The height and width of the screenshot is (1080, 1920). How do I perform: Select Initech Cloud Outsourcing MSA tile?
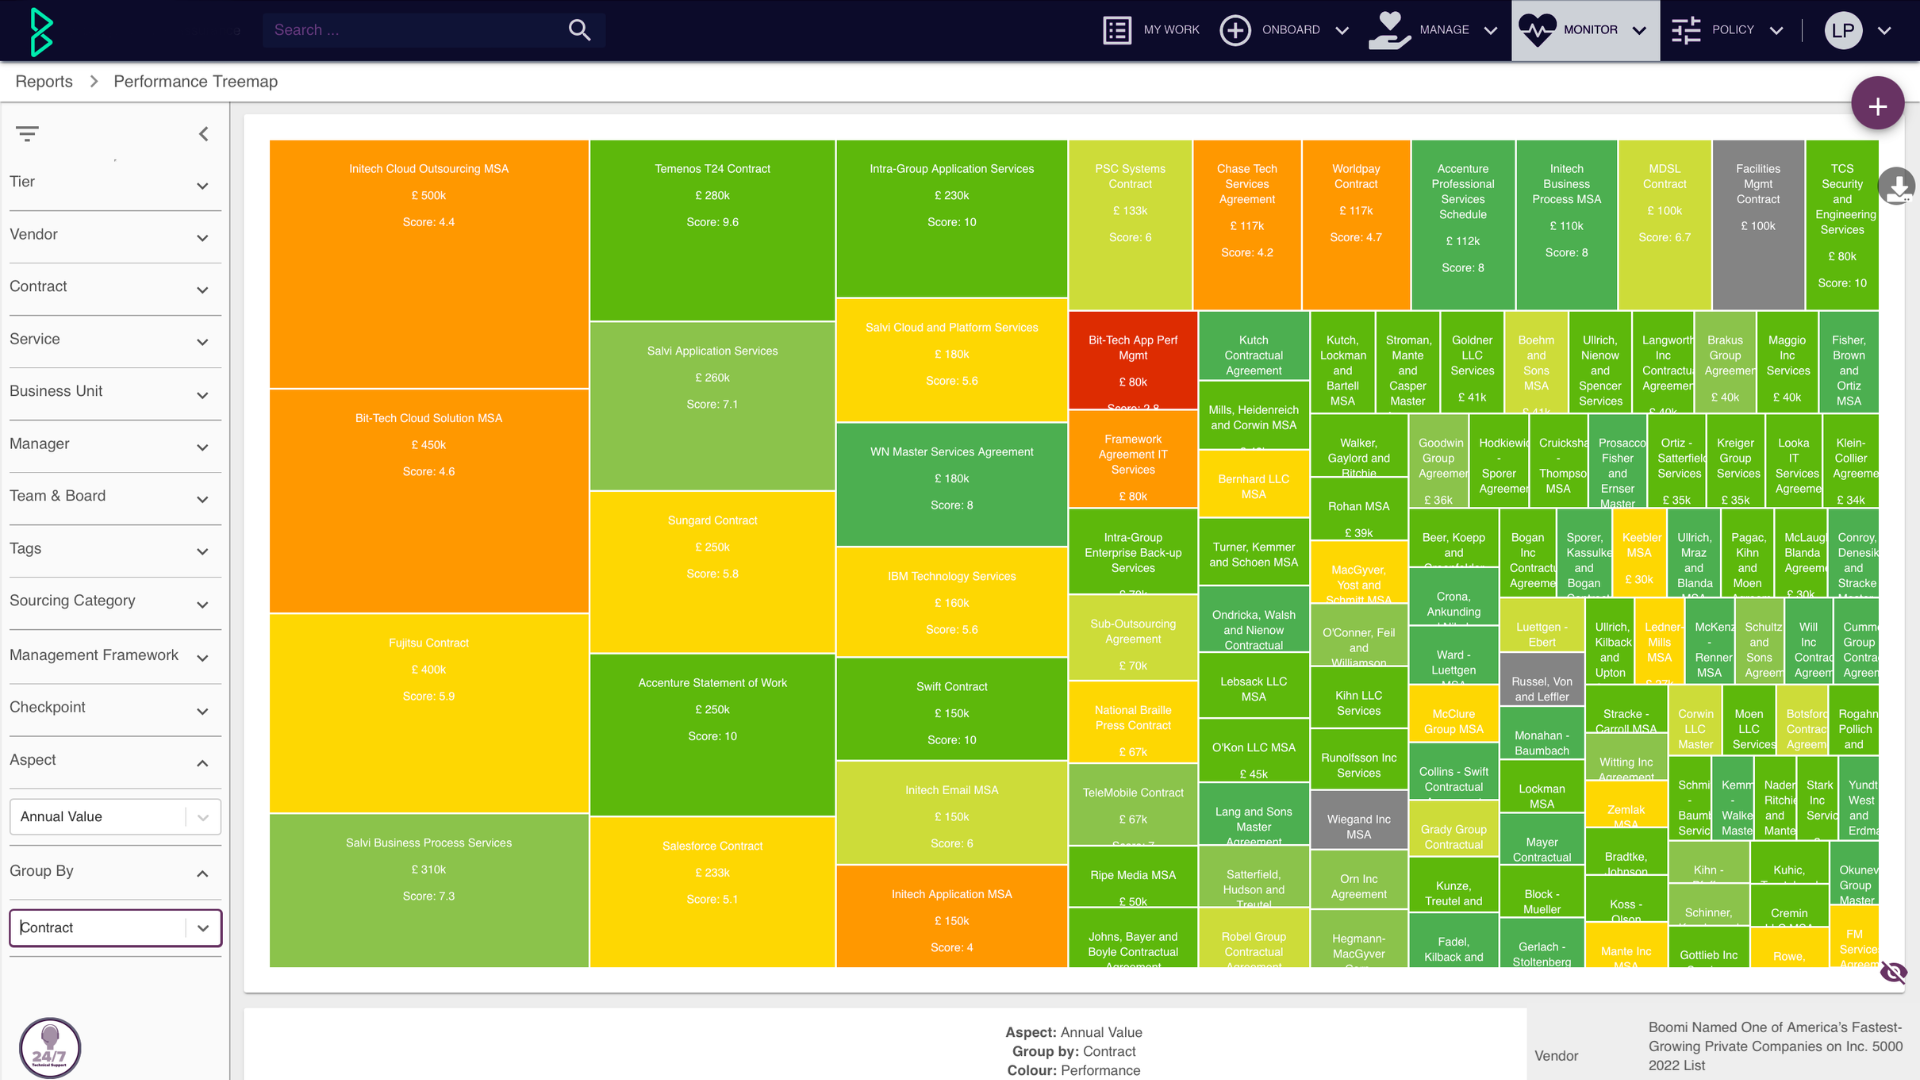pyautogui.click(x=429, y=264)
